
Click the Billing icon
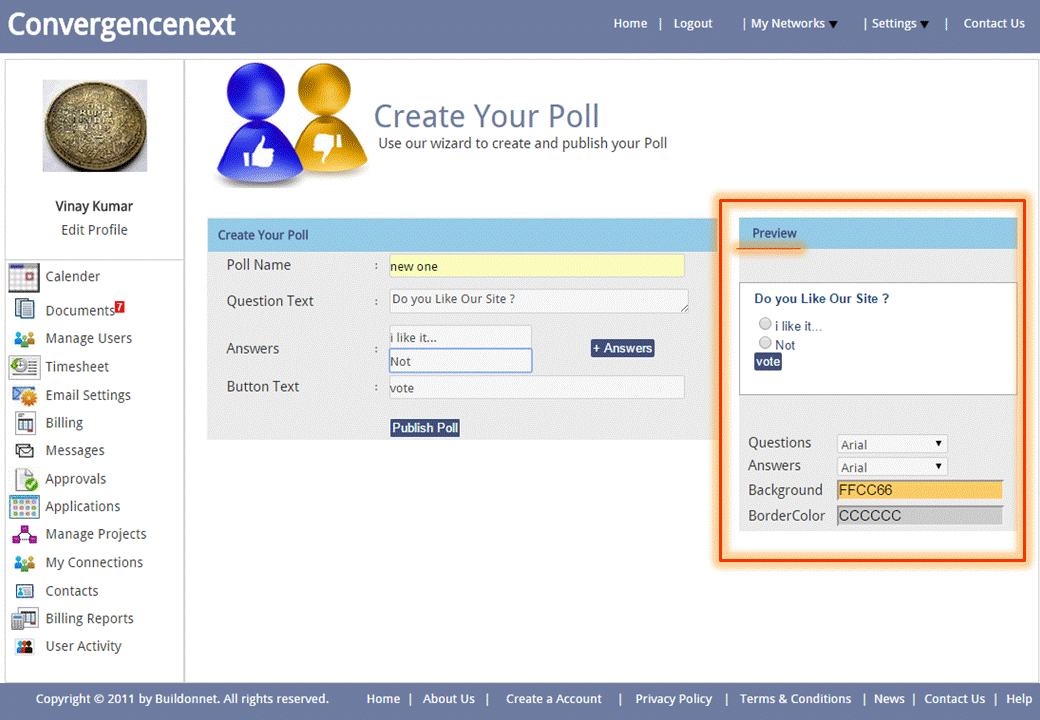(24, 423)
